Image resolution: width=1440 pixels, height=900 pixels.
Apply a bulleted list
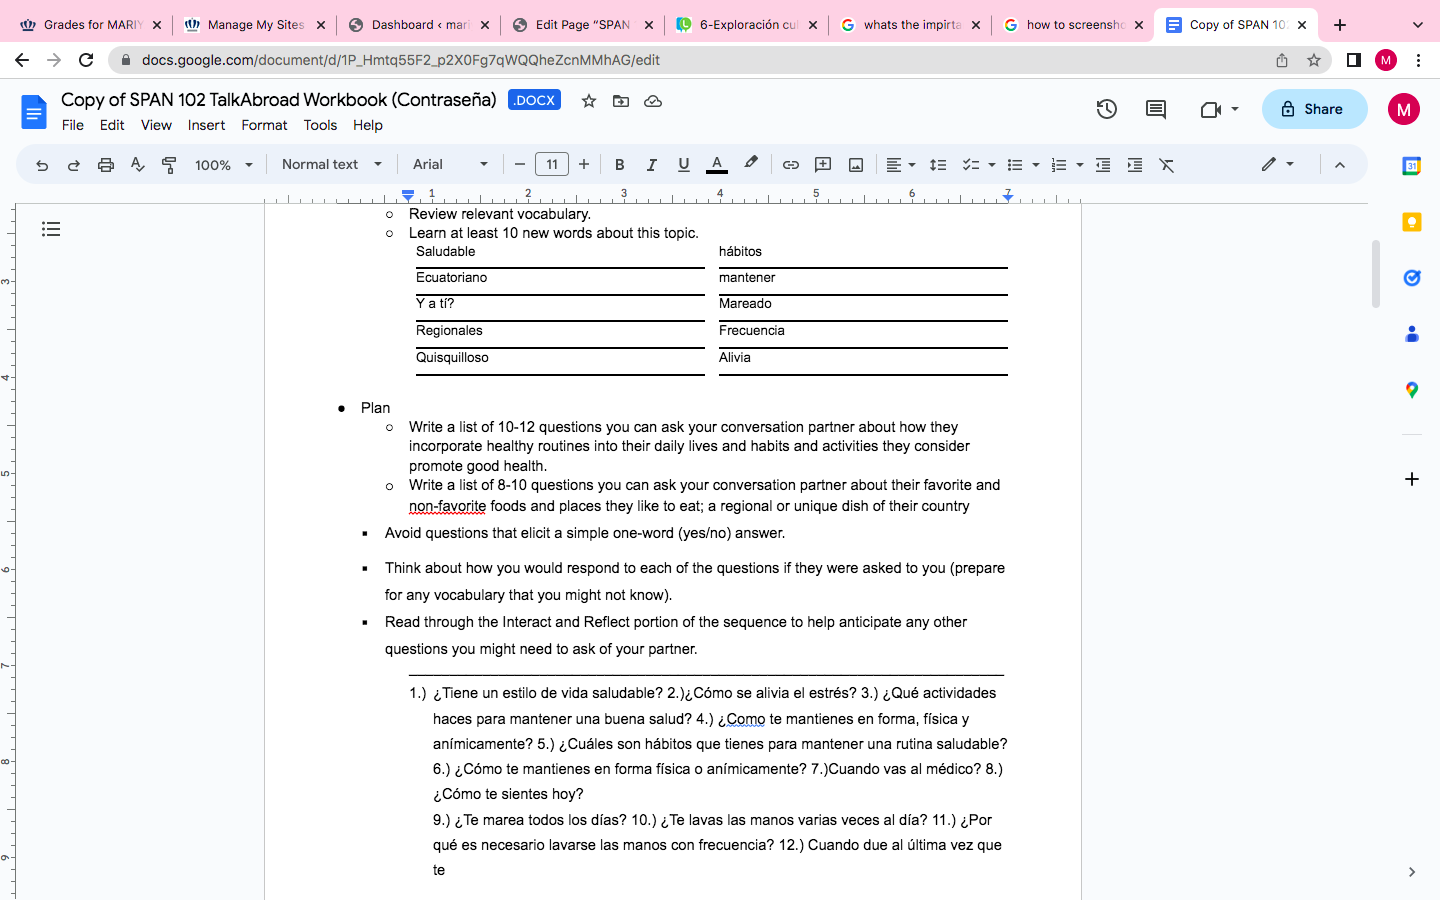1014,165
